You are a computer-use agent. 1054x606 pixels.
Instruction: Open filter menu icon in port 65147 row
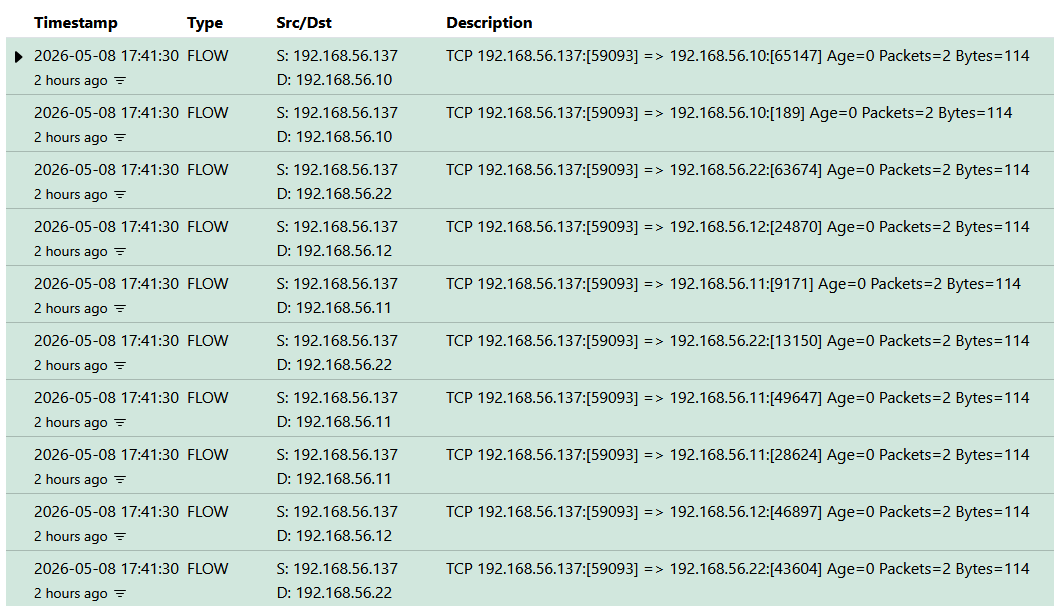pyautogui.click(x=120, y=81)
